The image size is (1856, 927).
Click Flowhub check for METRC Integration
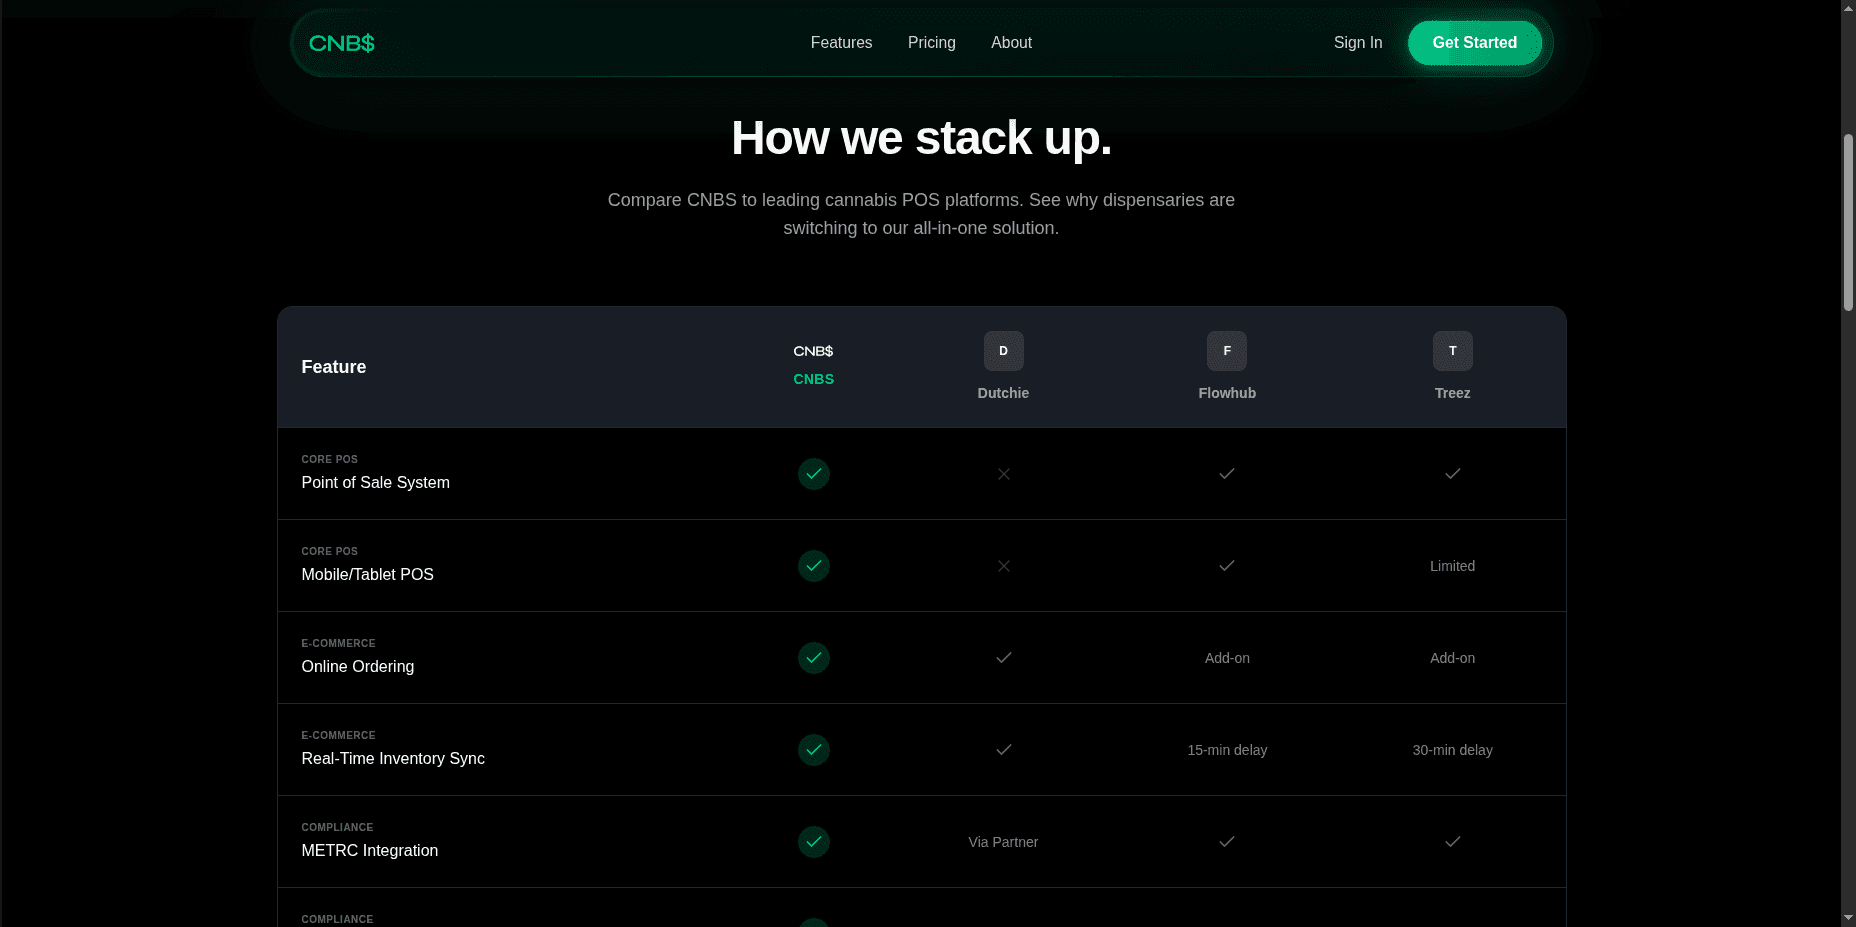pos(1227,842)
